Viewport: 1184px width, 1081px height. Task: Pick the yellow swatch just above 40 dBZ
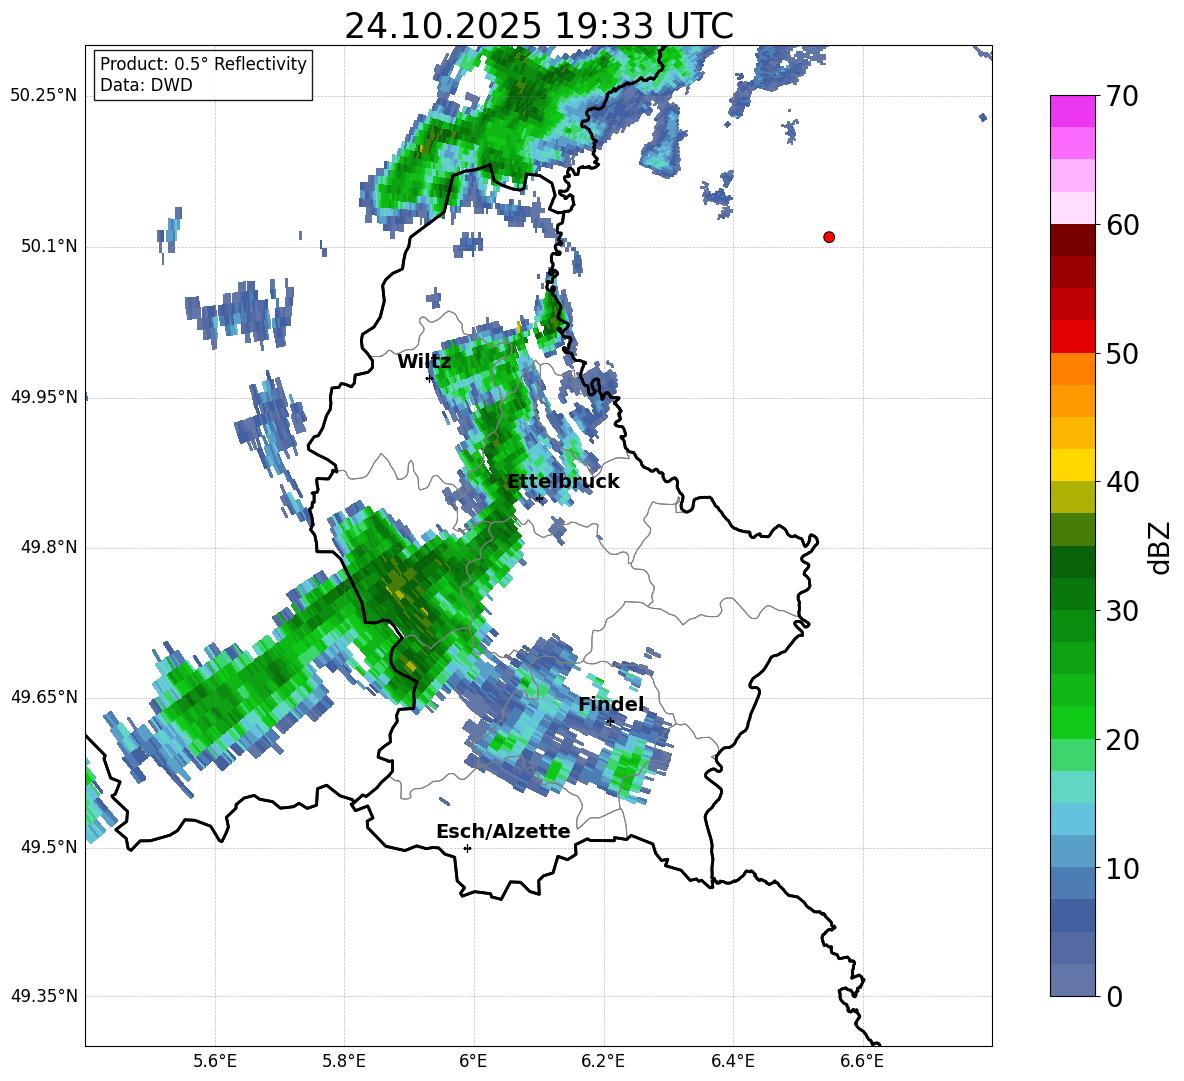click(x=1072, y=465)
